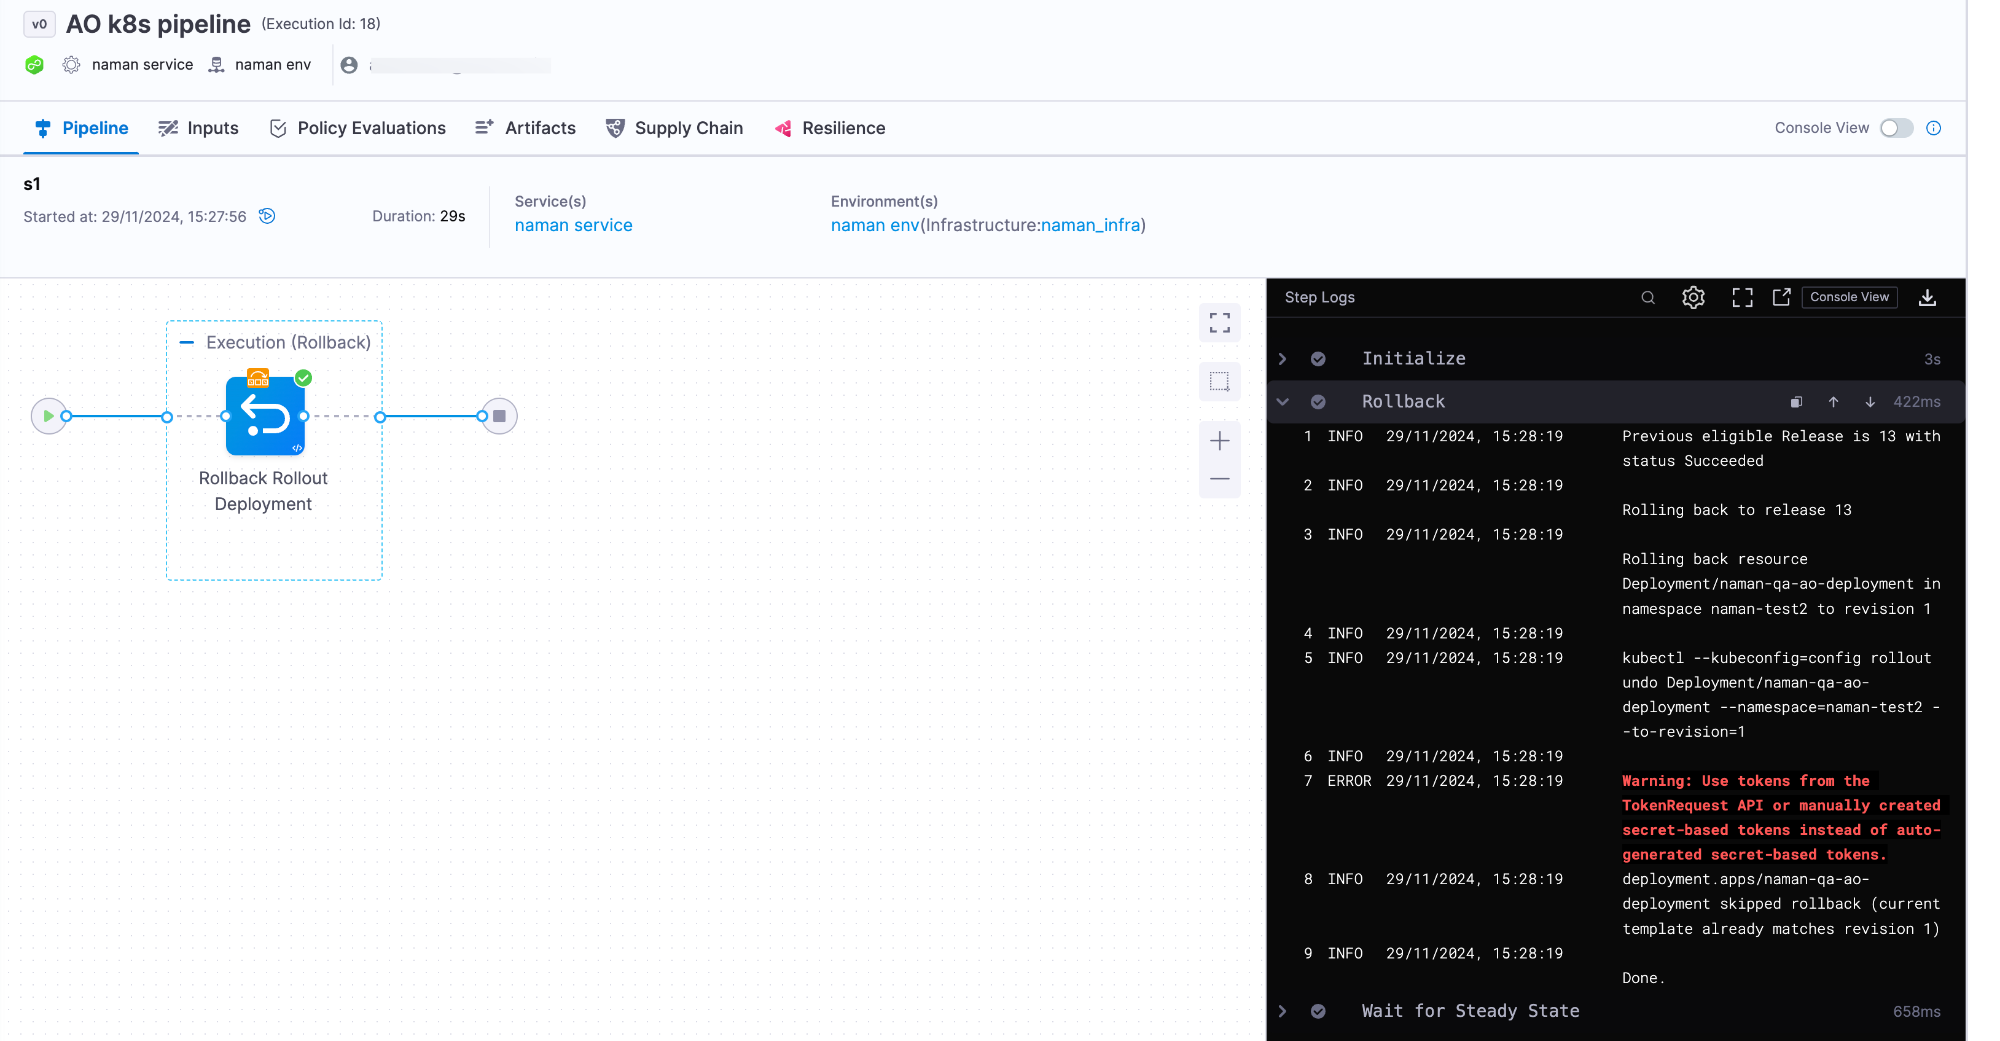Collapse the Rollback log section
2000x1041 pixels.
(x=1283, y=402)
